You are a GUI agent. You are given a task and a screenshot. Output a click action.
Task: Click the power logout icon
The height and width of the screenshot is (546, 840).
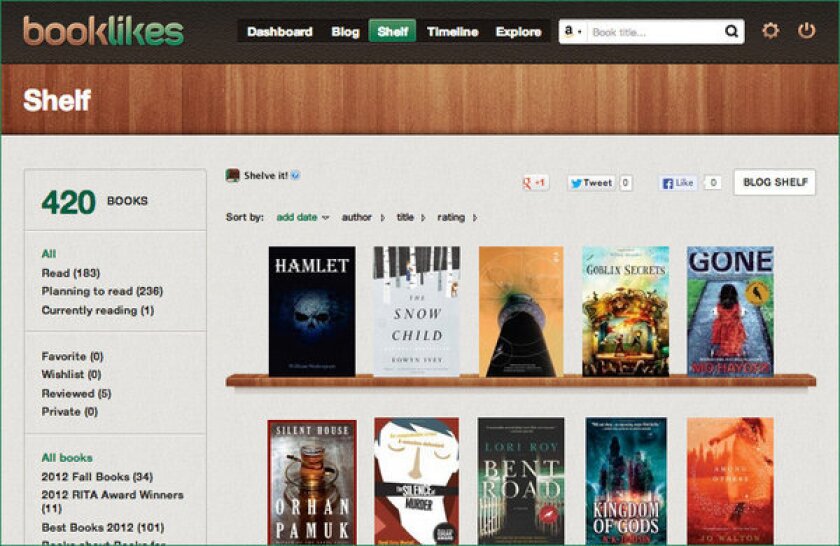coord(806,31)
